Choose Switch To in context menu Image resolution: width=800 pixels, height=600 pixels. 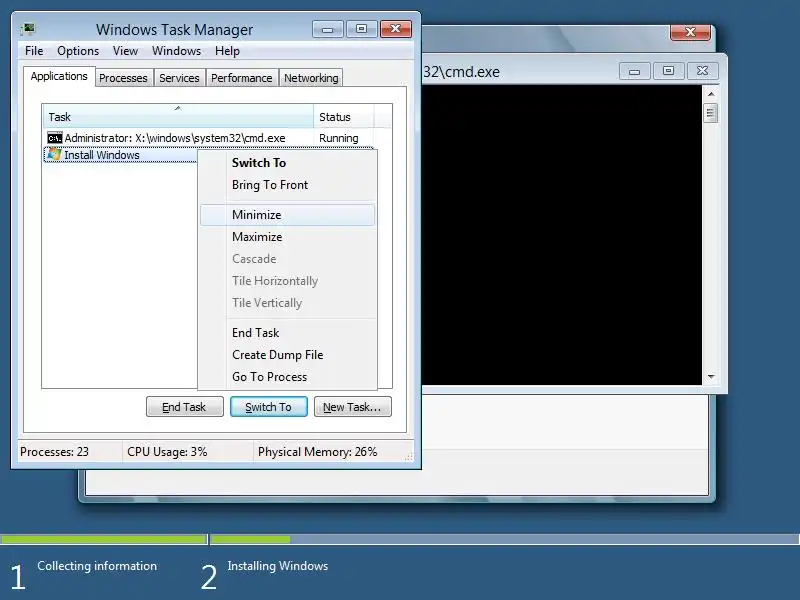point(288,163)
